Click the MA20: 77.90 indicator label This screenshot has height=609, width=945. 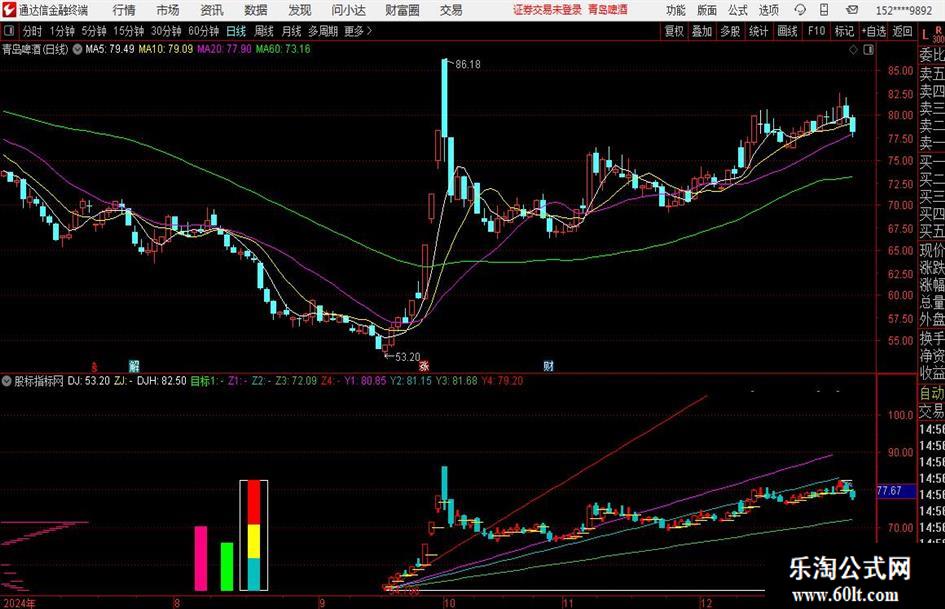coord(224,49)
